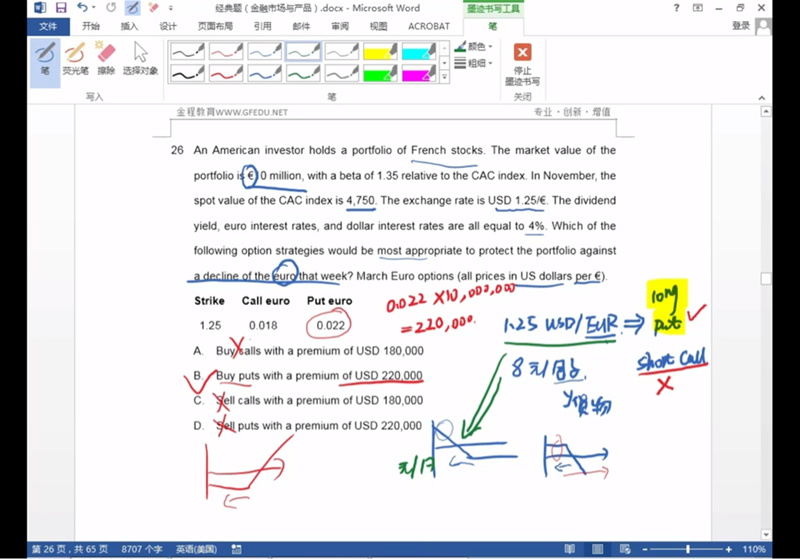Zoom out with minus button
The height and width of the screenshot is (559, 800).
click(645, 549)
